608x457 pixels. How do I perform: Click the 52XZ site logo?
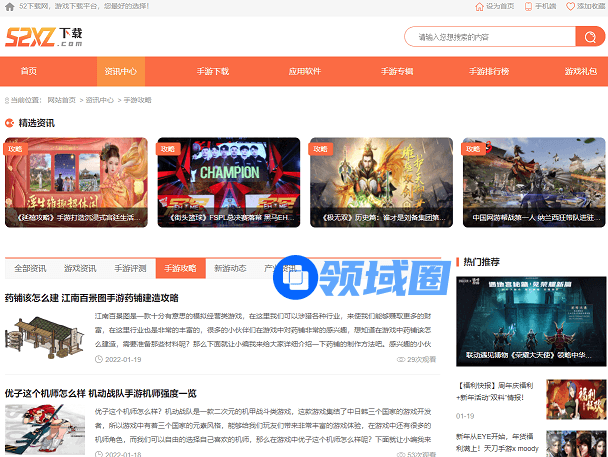click(44, 39)
